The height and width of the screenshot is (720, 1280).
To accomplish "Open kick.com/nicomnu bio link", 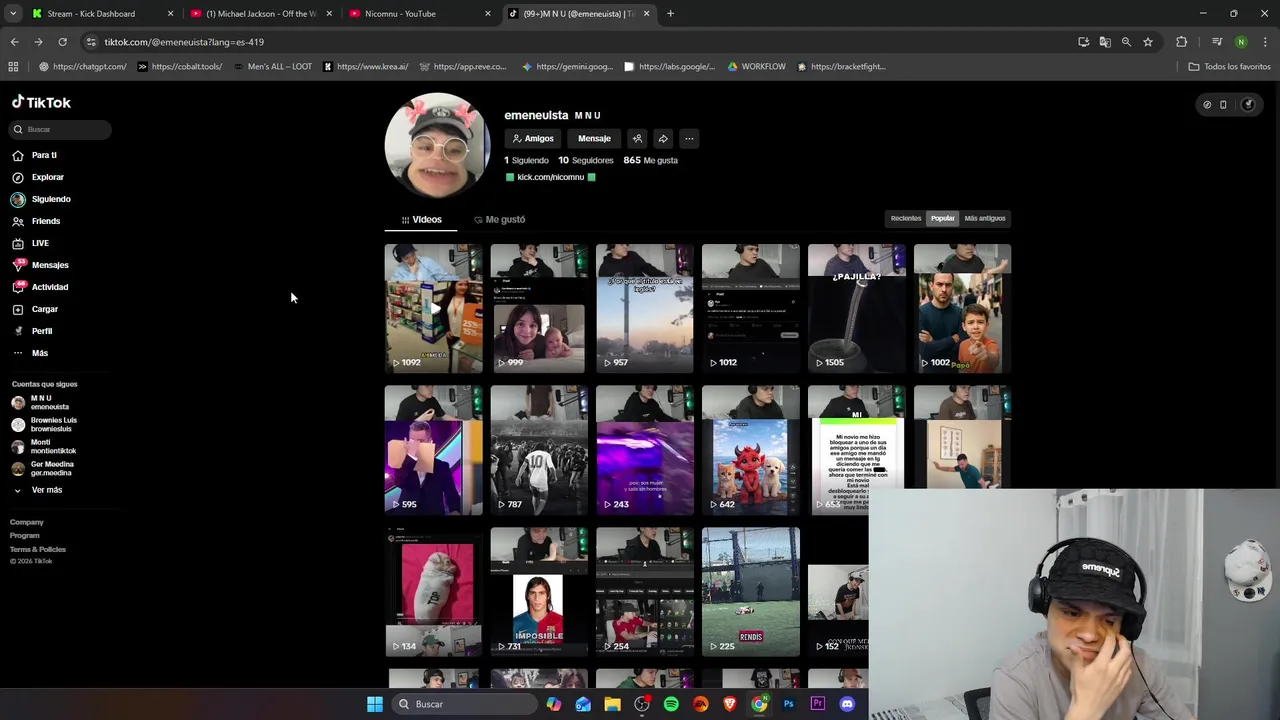I will tap(550, 177).
